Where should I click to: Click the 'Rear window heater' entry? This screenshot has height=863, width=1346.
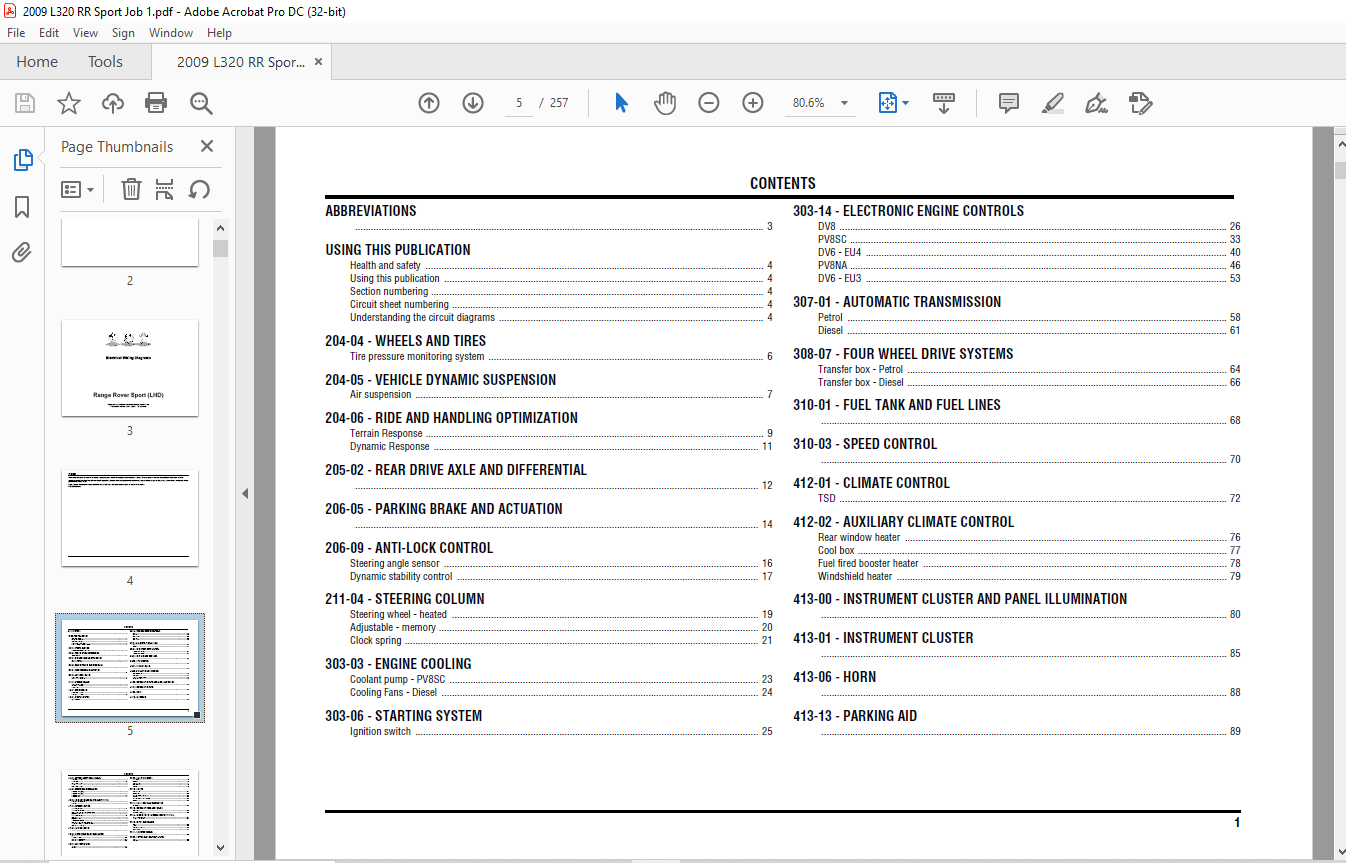click(x=859, y=538)
